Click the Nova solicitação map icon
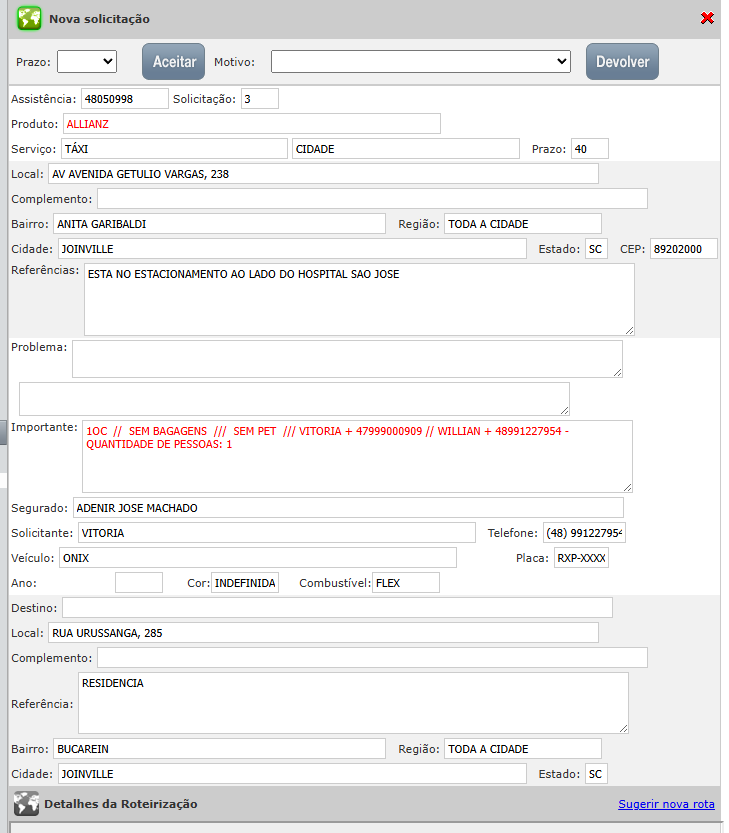The width and height of the screenshot is (729, 833). click(29, 18)
